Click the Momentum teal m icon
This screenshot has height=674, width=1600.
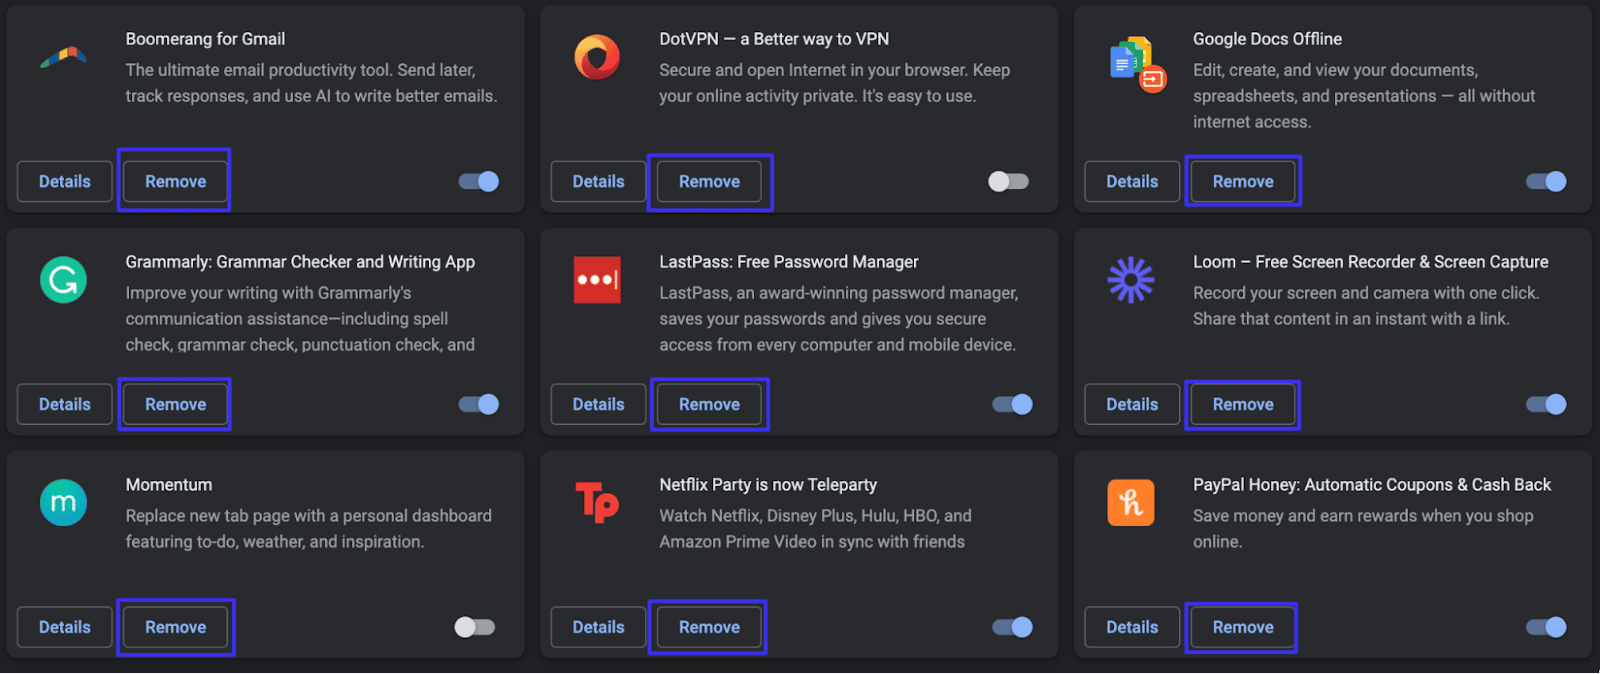click(x=63, y=503)
